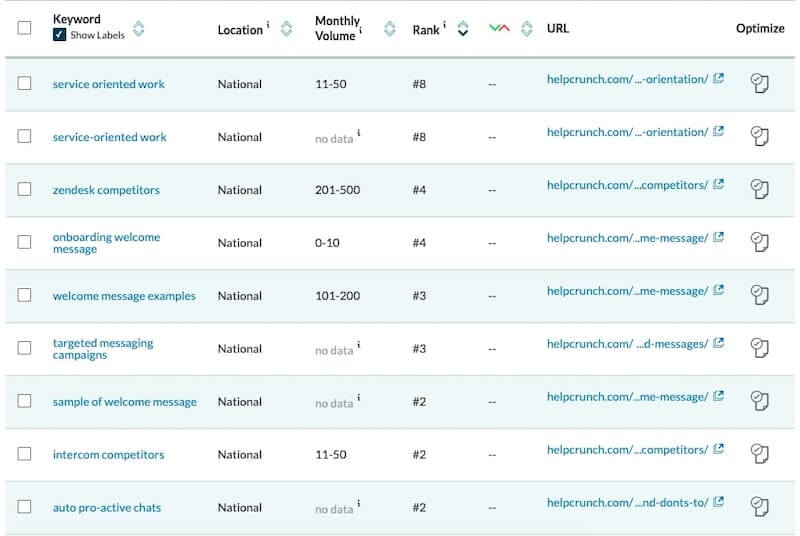This screenshot has width=800, height=536.
Task: Select the targeted messaging campaigns row checkbox
Action: click(24, 348)
